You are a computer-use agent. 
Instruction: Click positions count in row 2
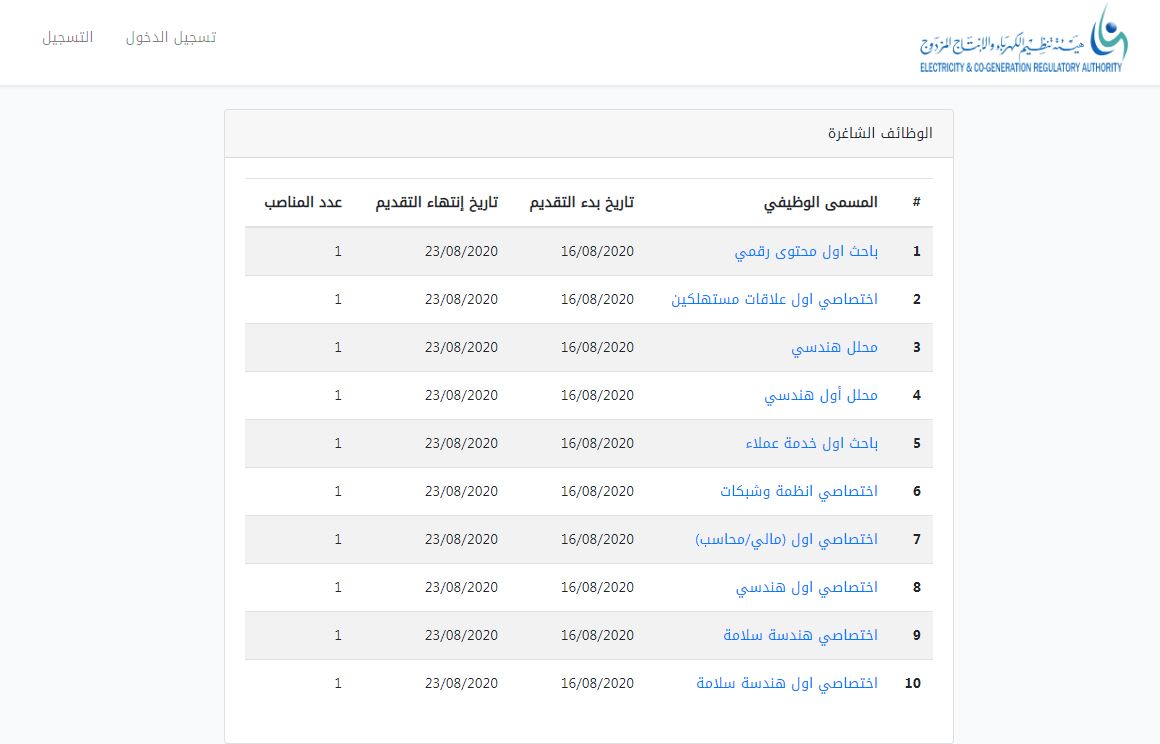click(338, 300)
